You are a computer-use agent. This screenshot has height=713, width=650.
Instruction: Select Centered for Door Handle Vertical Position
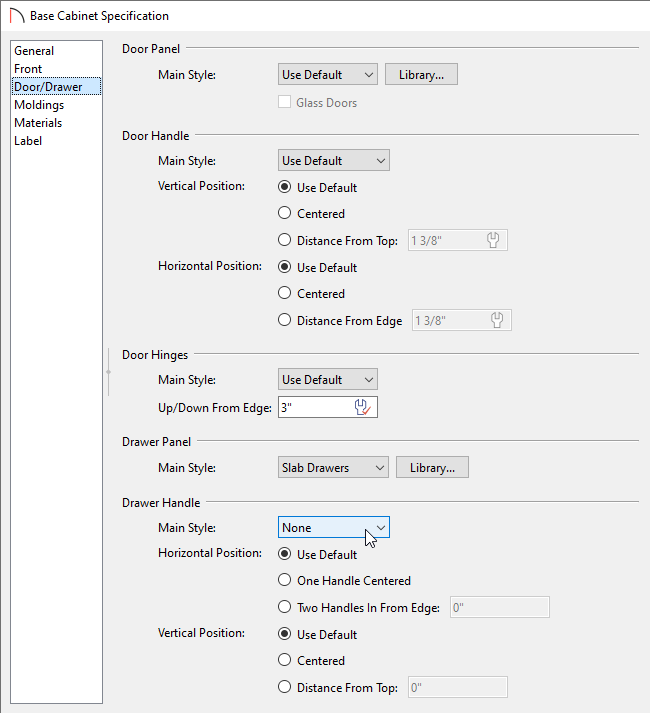coord(284,213)
